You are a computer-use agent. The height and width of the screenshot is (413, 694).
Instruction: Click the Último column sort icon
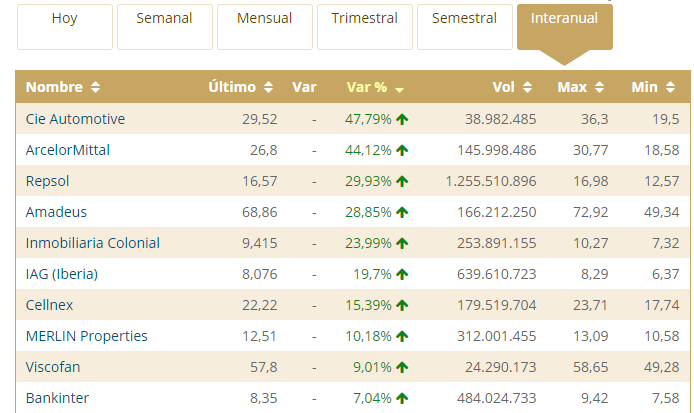tap(265, 87)
